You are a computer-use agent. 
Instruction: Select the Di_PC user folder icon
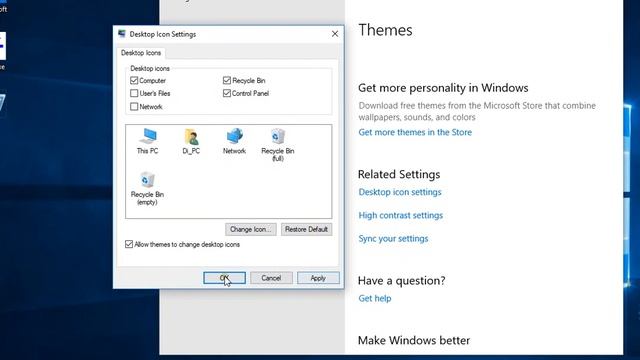click(x=191, y=141)
